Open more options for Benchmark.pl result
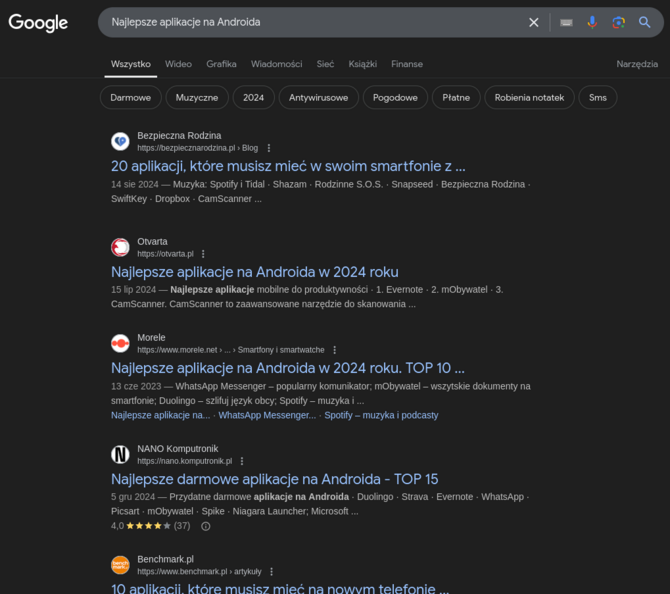670x594 pixels. point(271,572)
